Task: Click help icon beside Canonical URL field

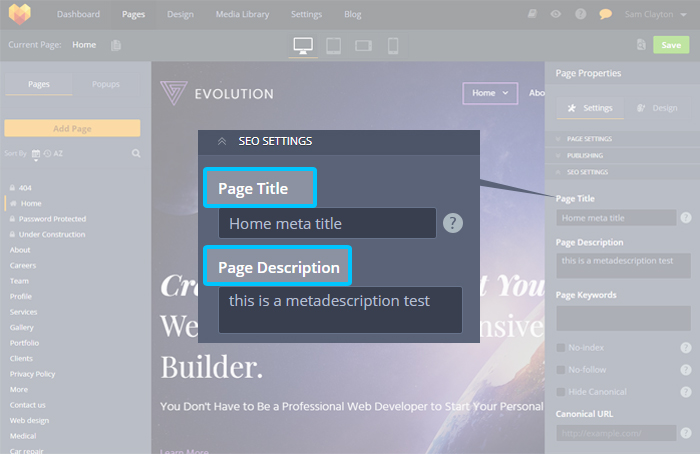Action: point(686,433)
